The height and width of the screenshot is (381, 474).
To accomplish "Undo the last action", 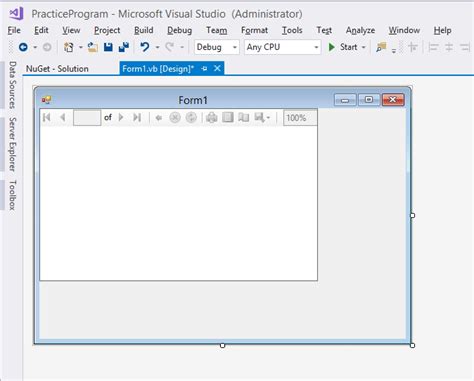I will (x=145, y=47).
